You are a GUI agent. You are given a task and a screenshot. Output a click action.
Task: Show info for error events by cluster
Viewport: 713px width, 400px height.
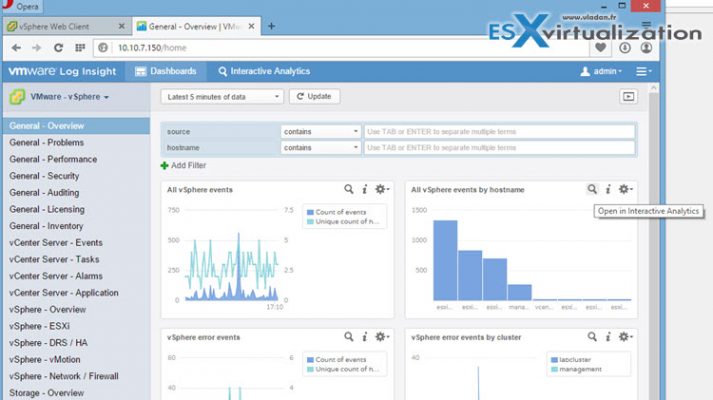(608, 337)
